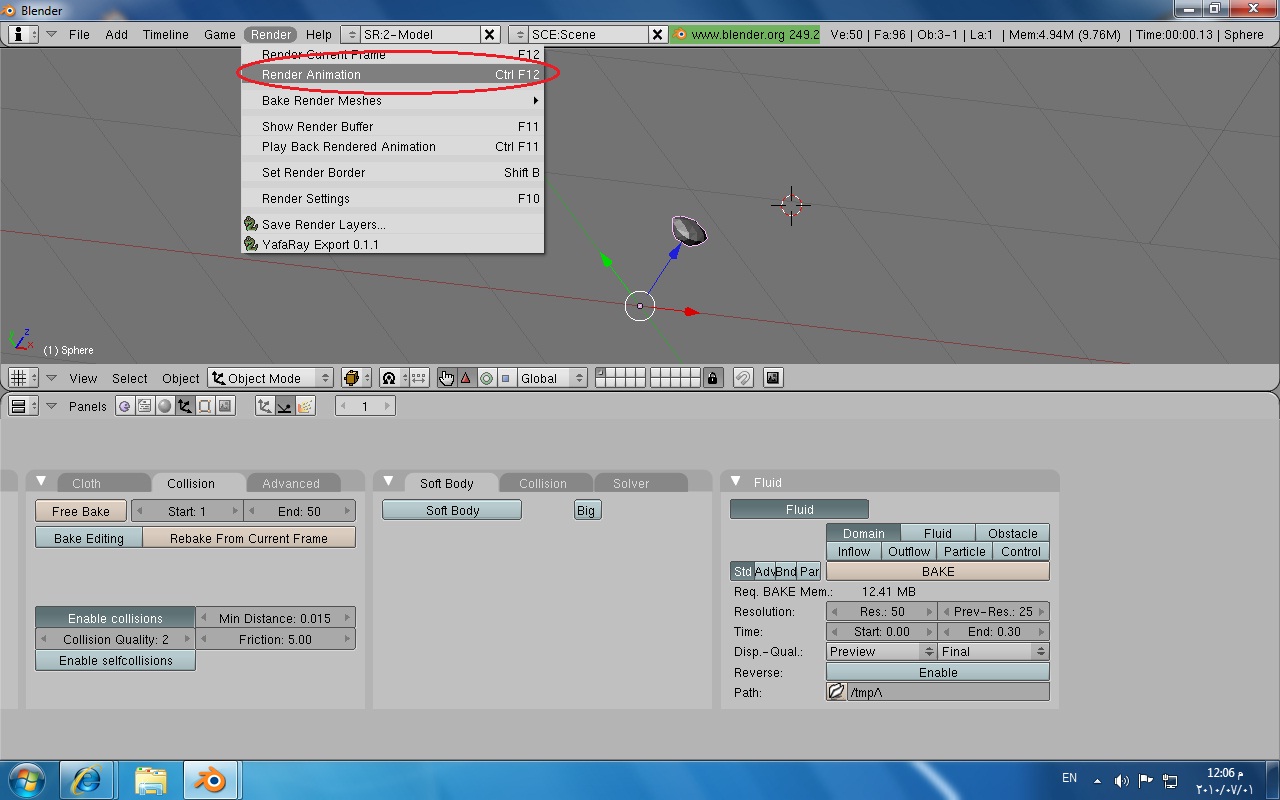Select Inflow fluid type
The height and width of the screenshot is (800, 1280).
[x=853, y=551]
